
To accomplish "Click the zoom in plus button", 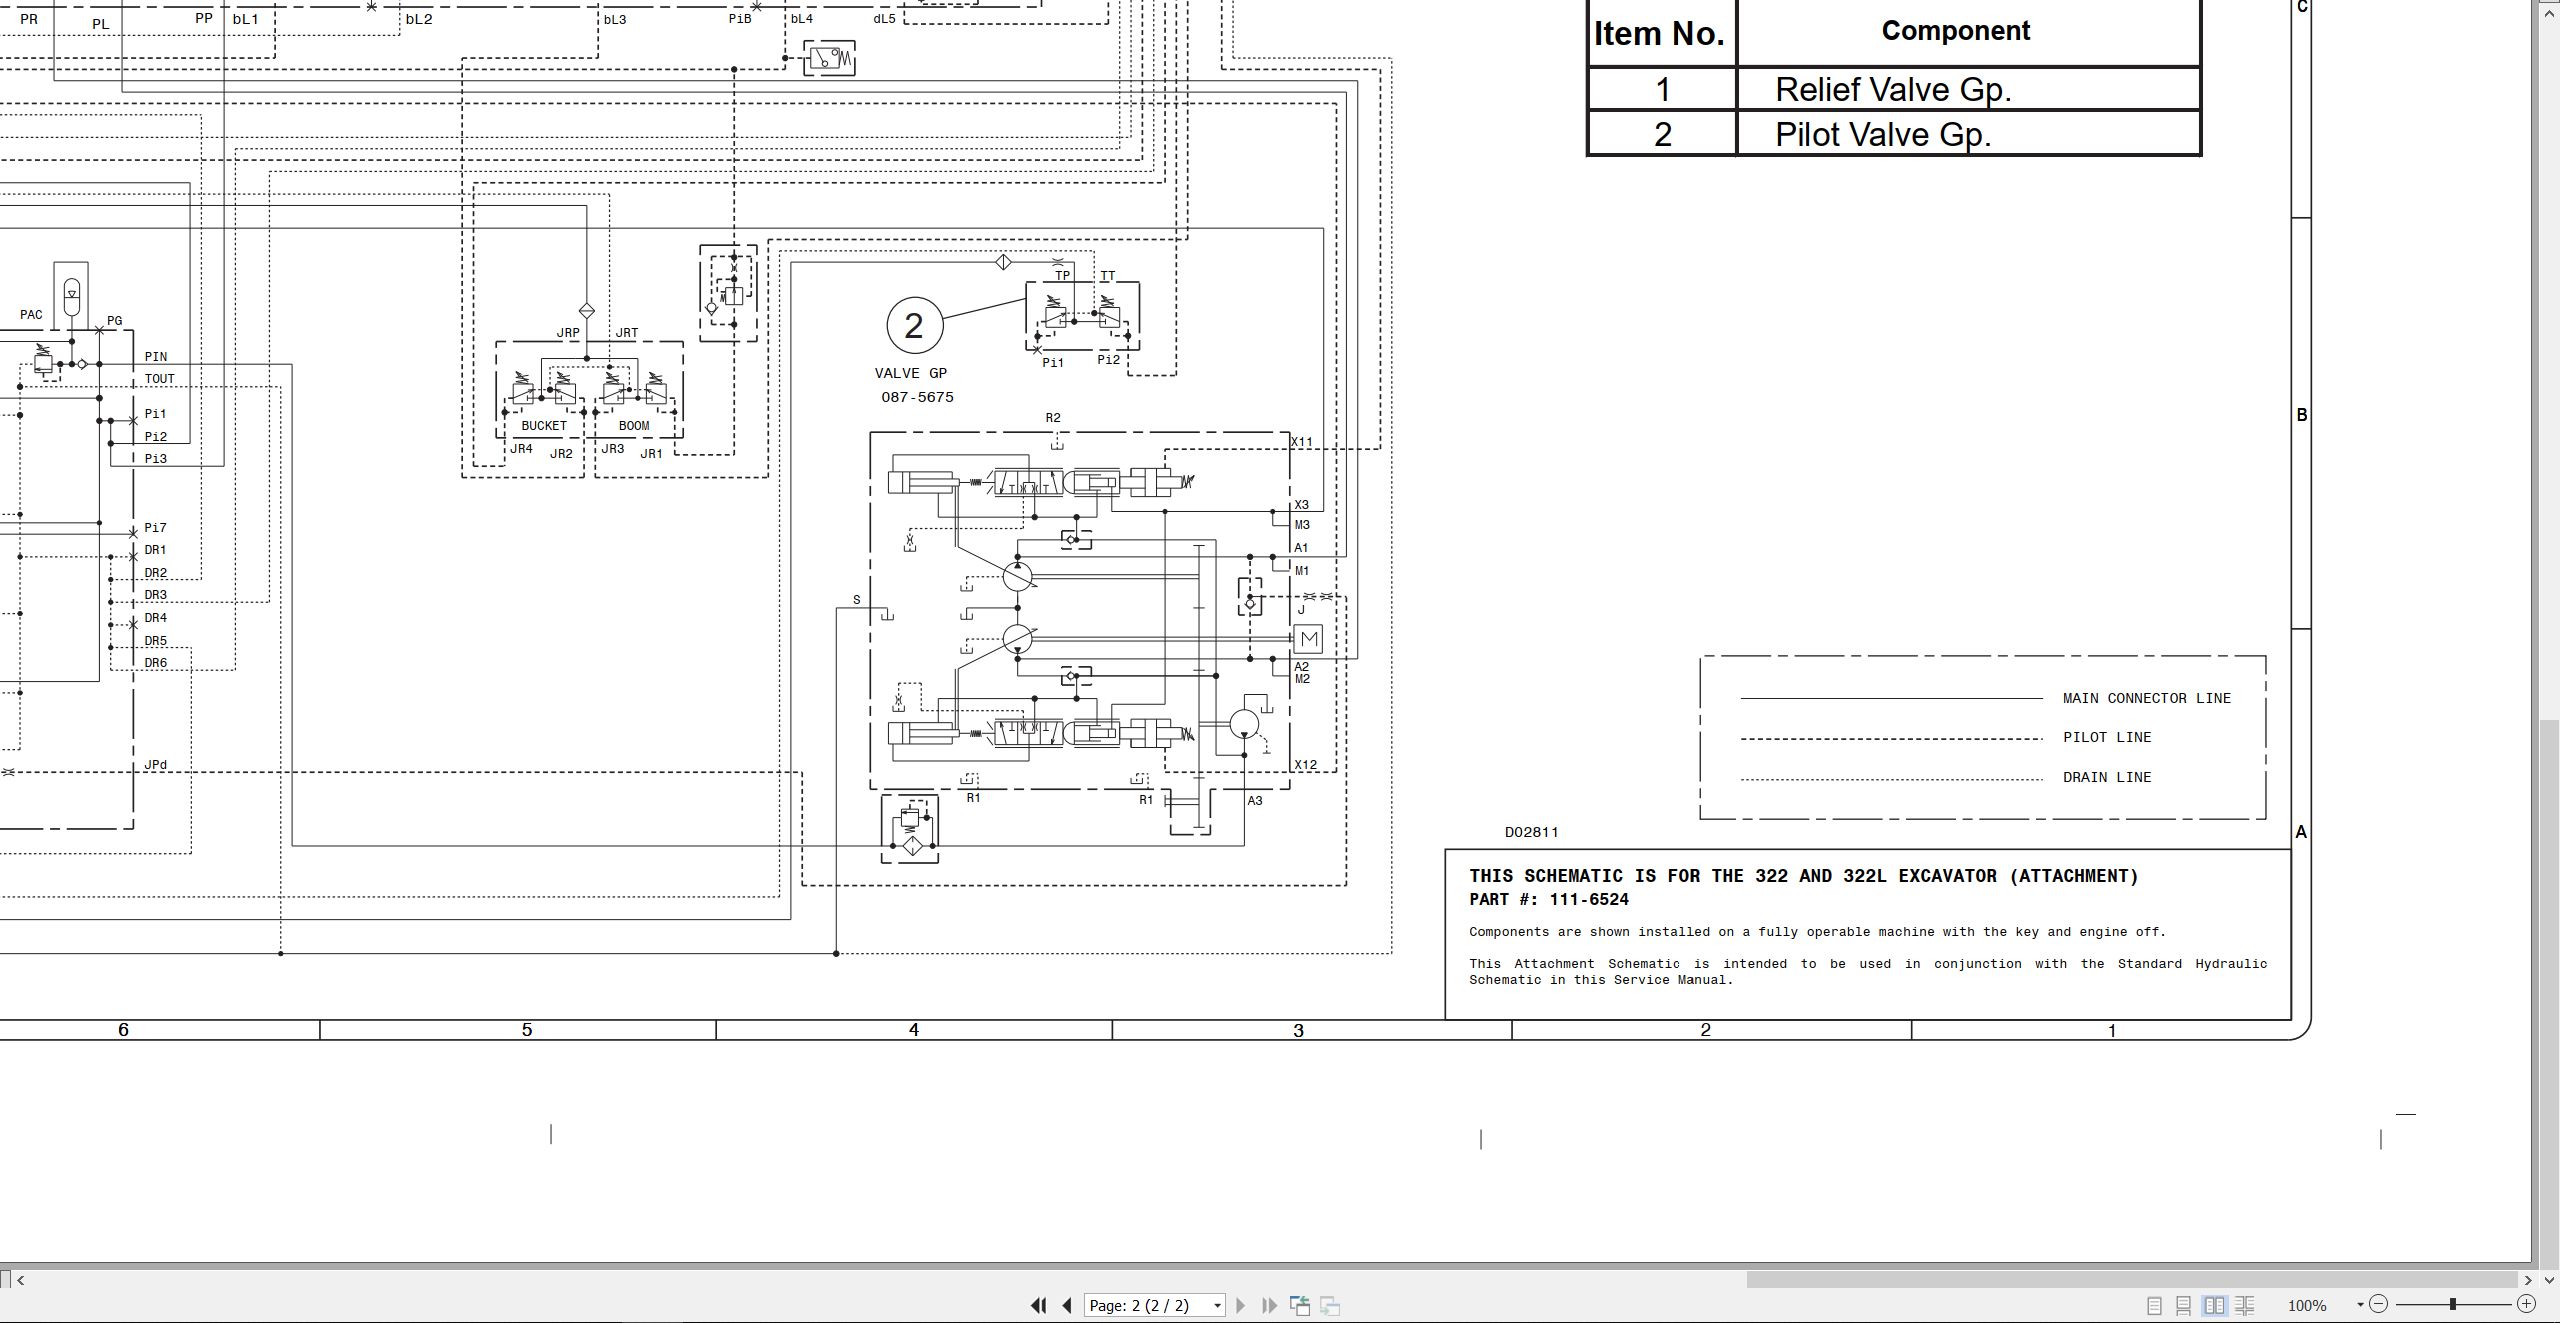I will (2527, 1304).
